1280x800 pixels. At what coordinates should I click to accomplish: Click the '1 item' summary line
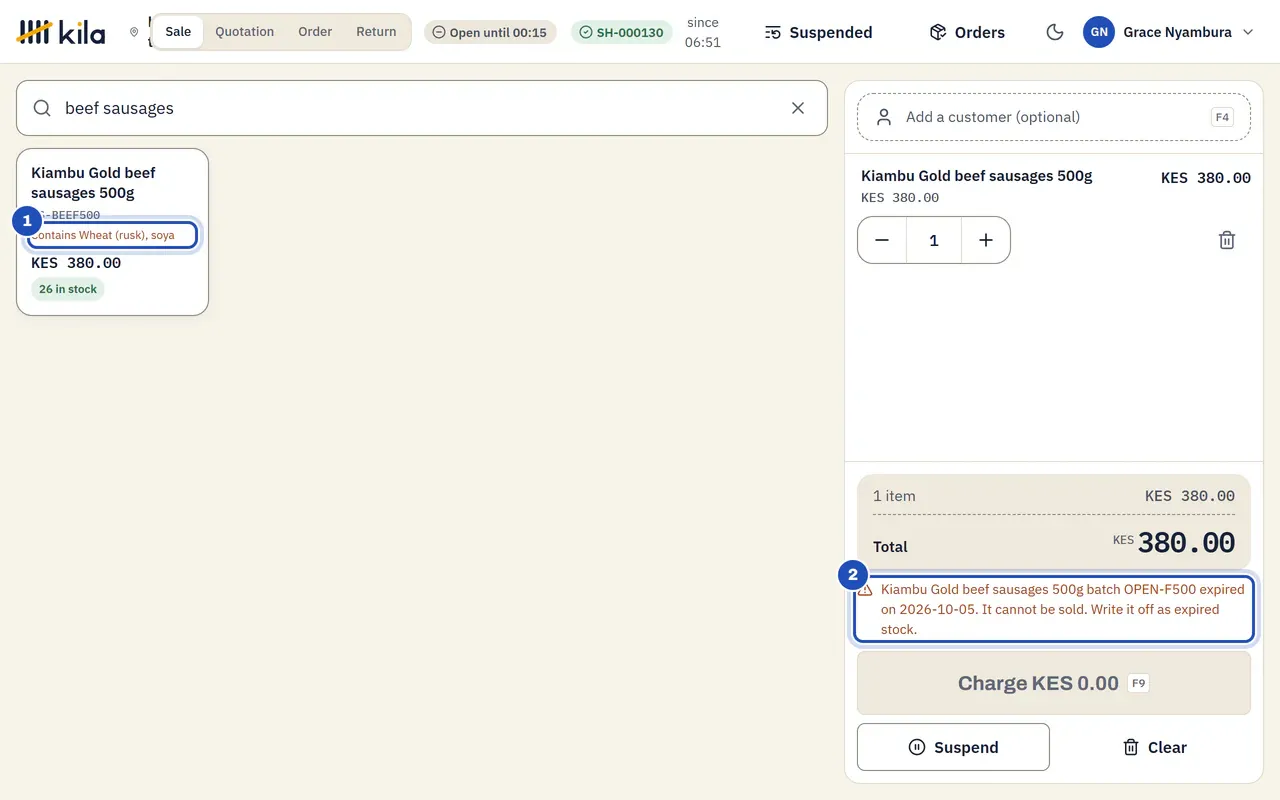click(x=1054, y=496)
